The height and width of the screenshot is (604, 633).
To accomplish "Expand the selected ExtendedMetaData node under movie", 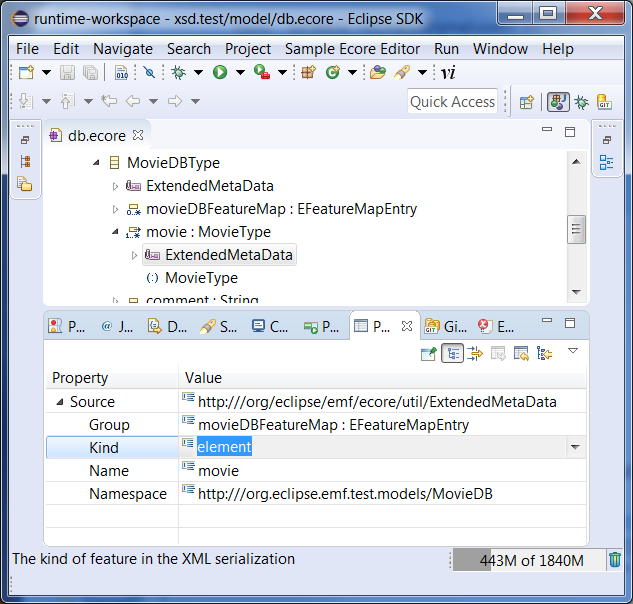I will (134, 255).
